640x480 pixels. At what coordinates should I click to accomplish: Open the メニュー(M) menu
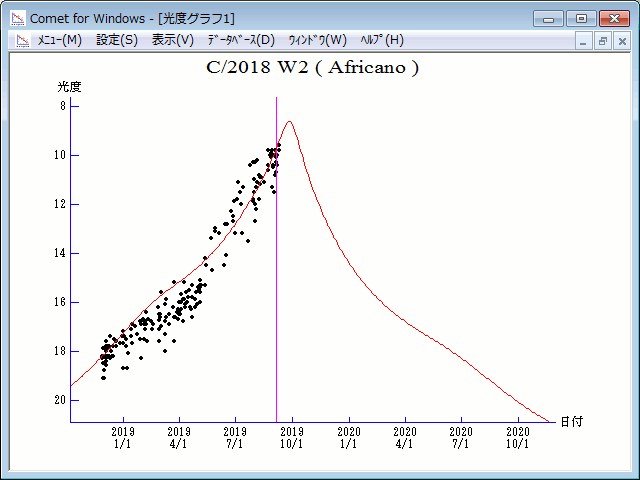point(59,40)
